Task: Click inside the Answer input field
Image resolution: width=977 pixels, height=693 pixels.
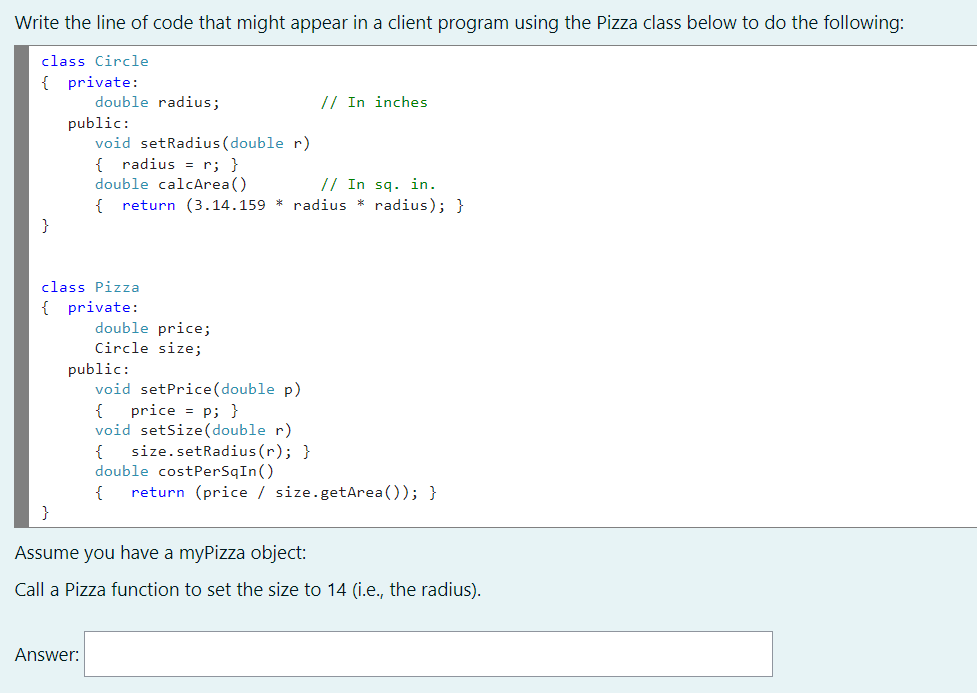Action: pos(428,654)
